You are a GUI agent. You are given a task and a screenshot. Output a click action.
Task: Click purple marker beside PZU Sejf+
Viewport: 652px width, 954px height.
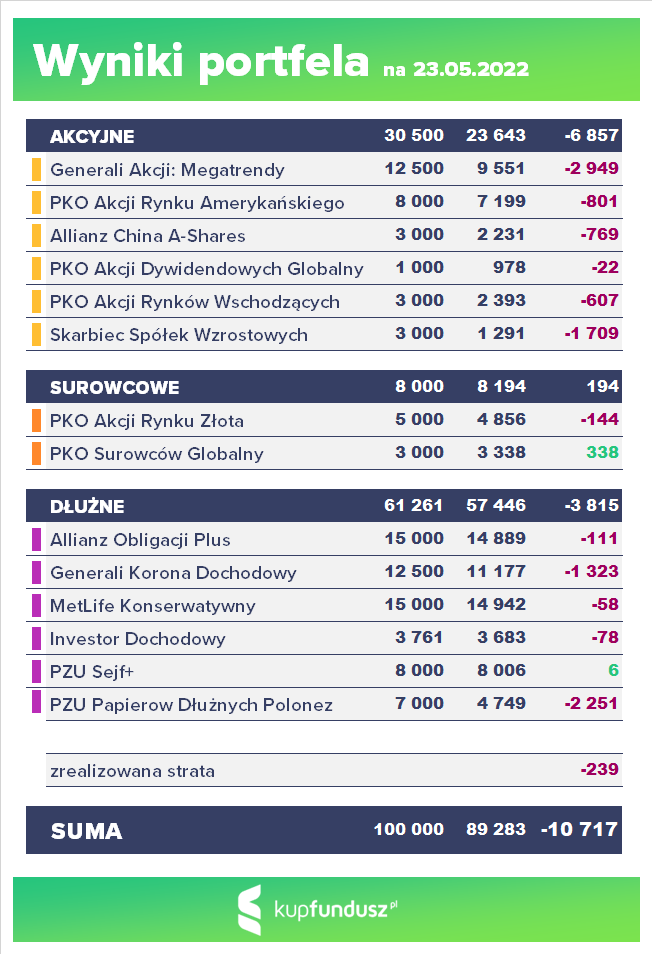37,671
